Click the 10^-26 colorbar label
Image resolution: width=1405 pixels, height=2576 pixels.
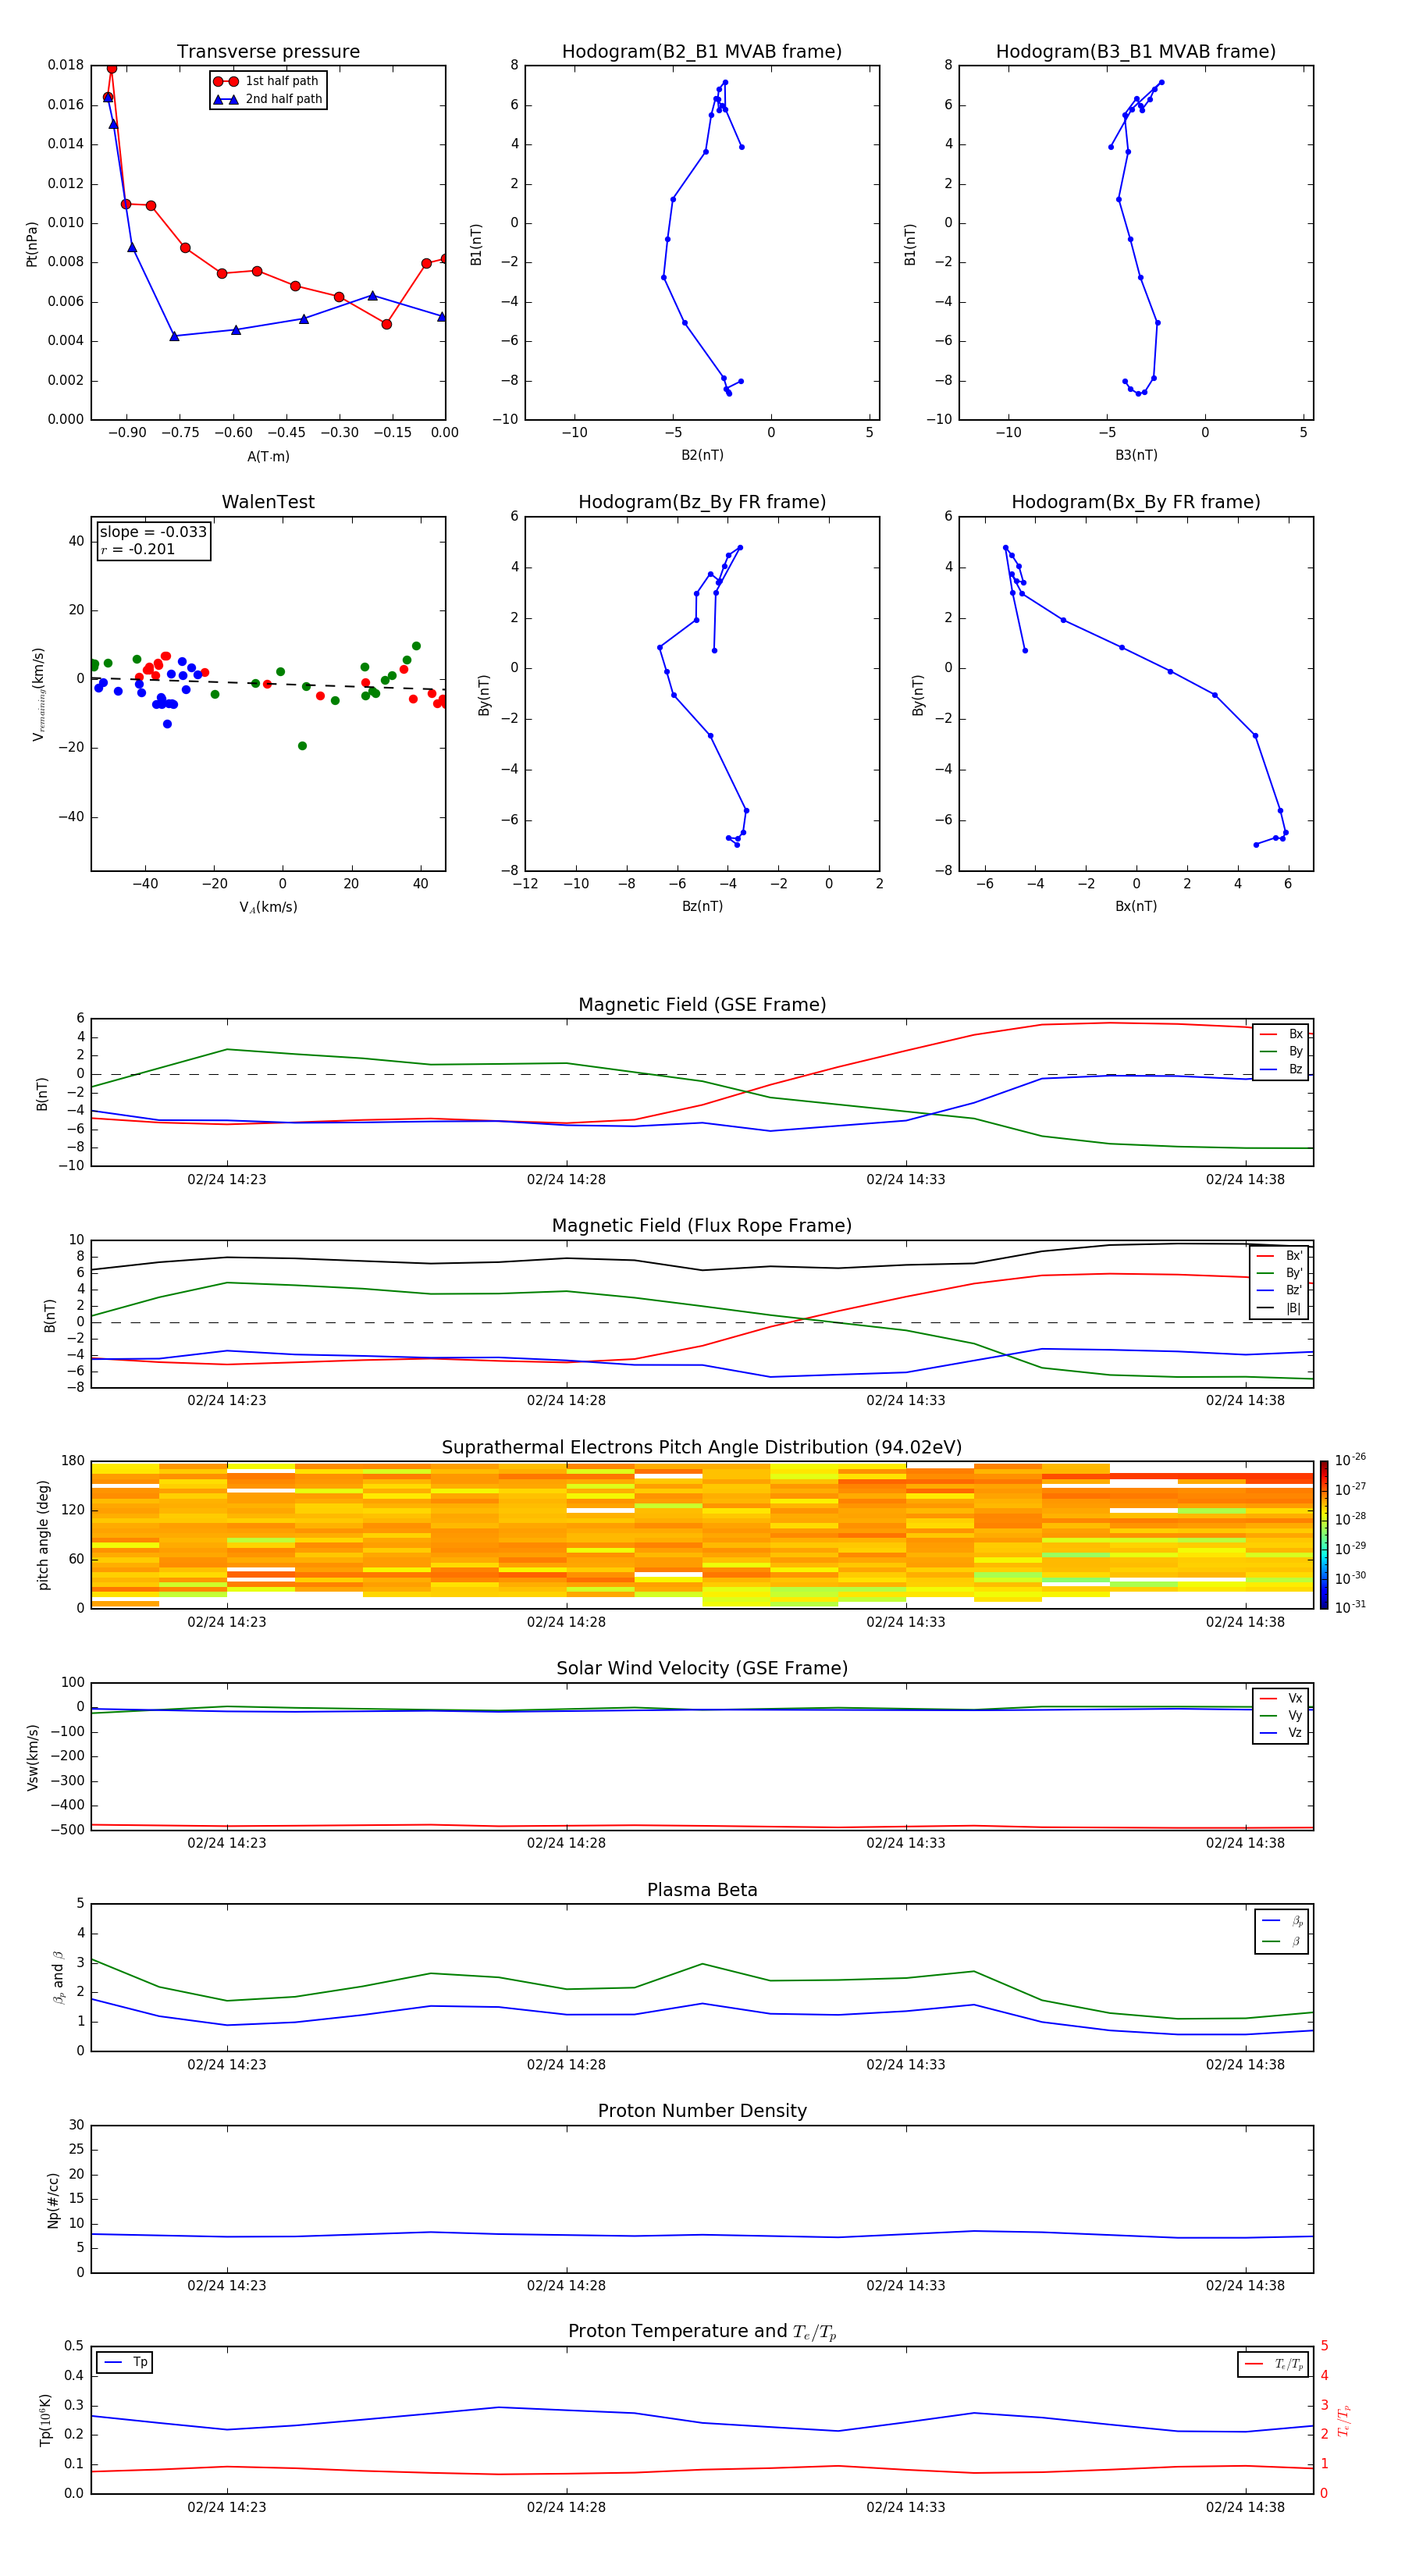[1350, 1460]
